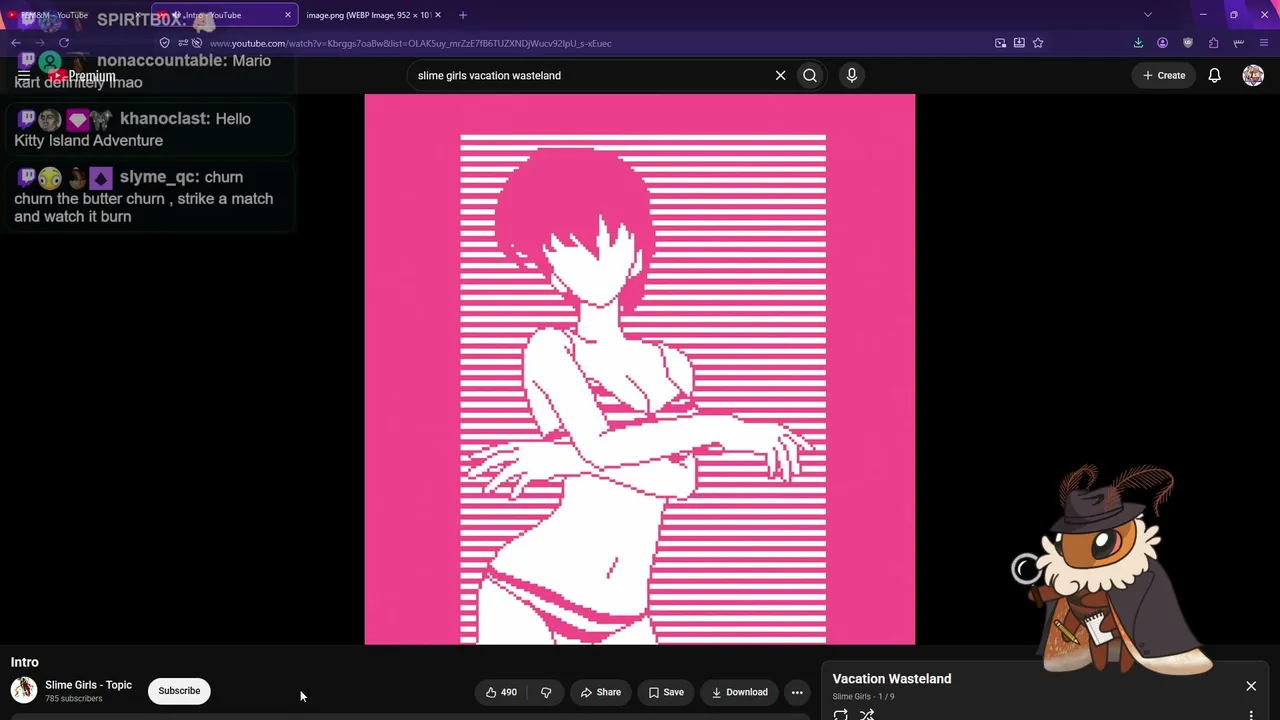Viewport: 1280px width, 720px height.
Task: Open the browser application menu
Action: (x=1264, y=43)
